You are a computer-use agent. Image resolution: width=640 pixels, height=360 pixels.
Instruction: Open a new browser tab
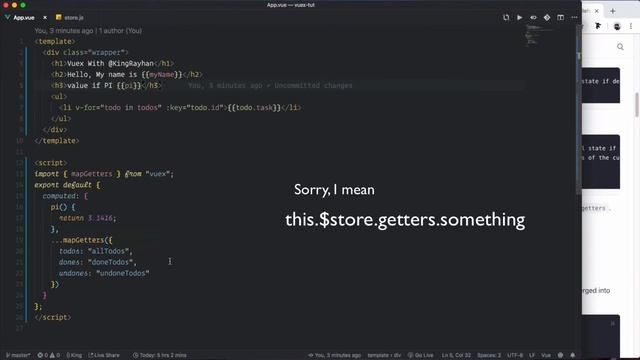[613, 11]
